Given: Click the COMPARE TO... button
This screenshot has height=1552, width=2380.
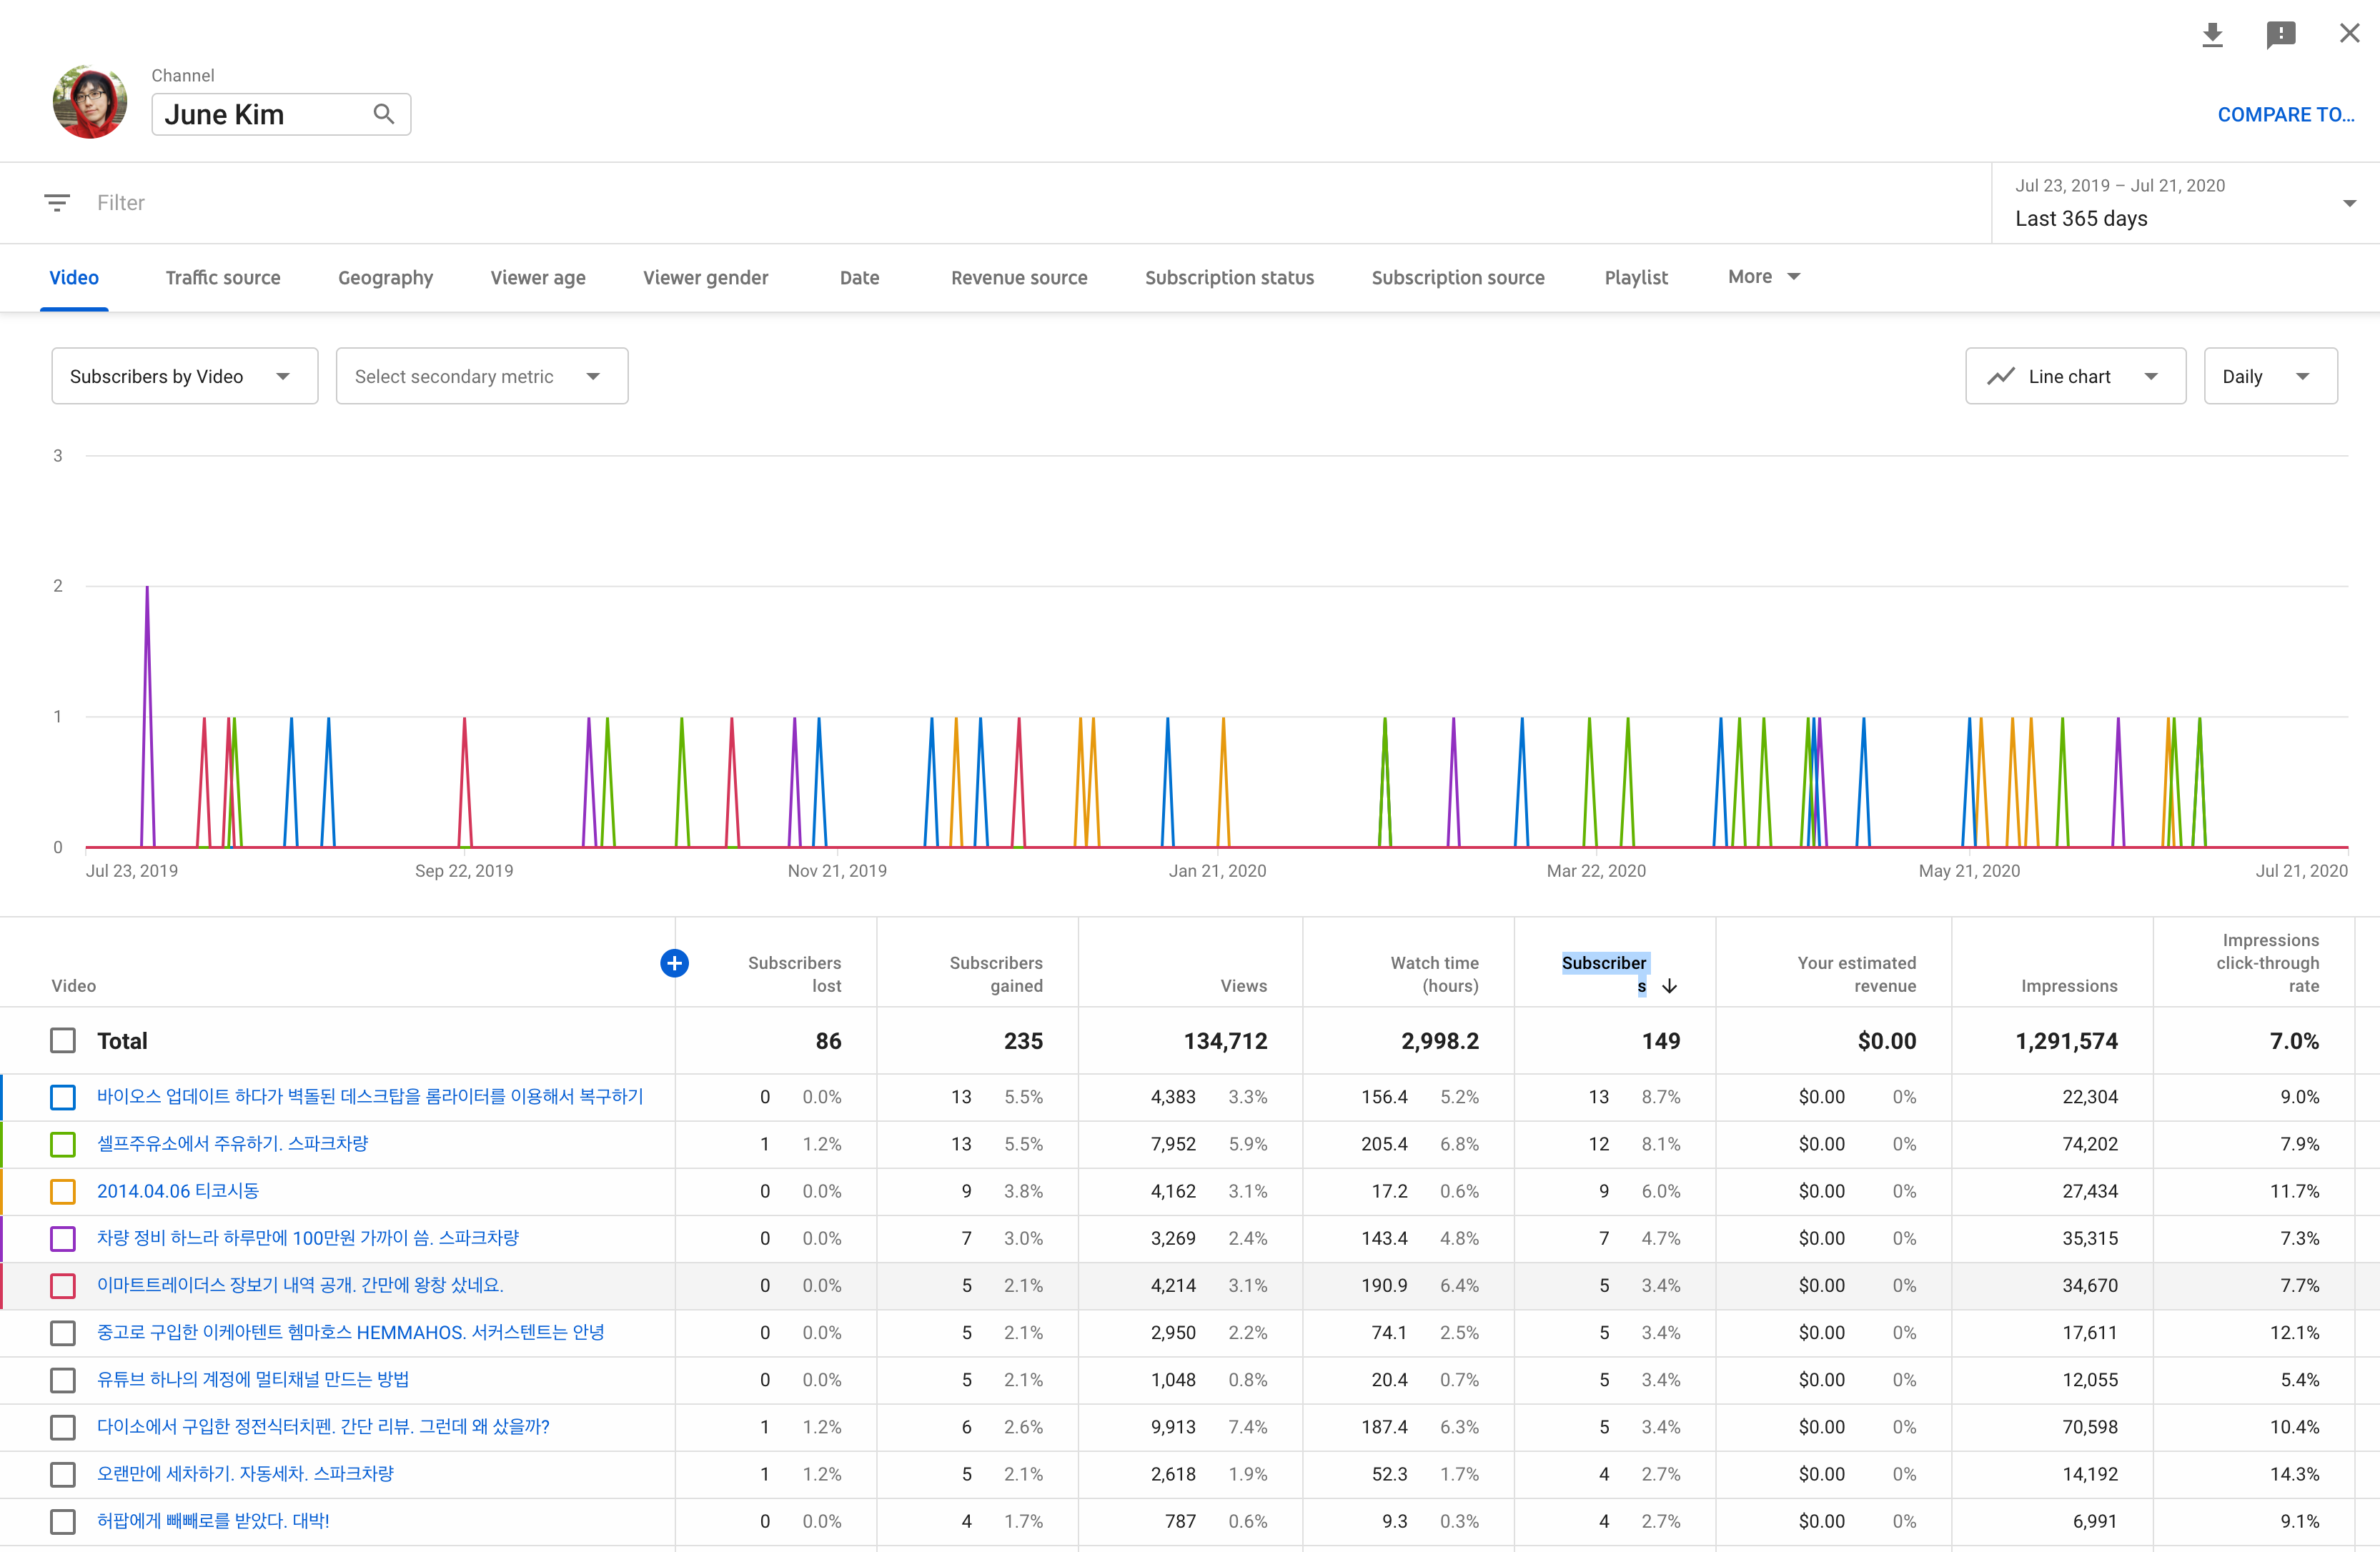Looking at the screenshot, I should click(x=2285, y=115).
